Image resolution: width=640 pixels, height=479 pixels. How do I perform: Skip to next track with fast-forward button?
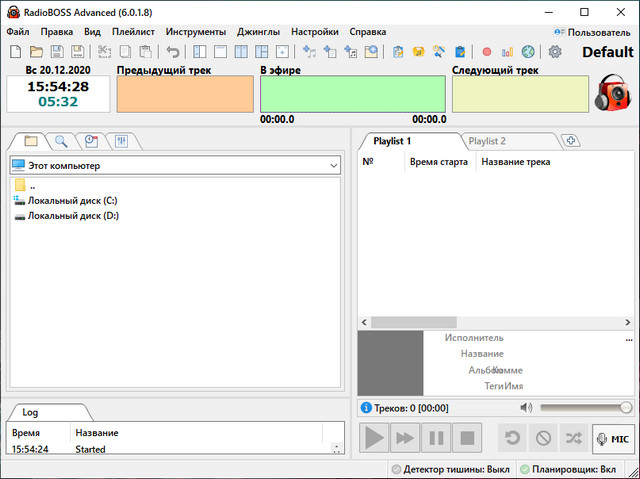405,437
